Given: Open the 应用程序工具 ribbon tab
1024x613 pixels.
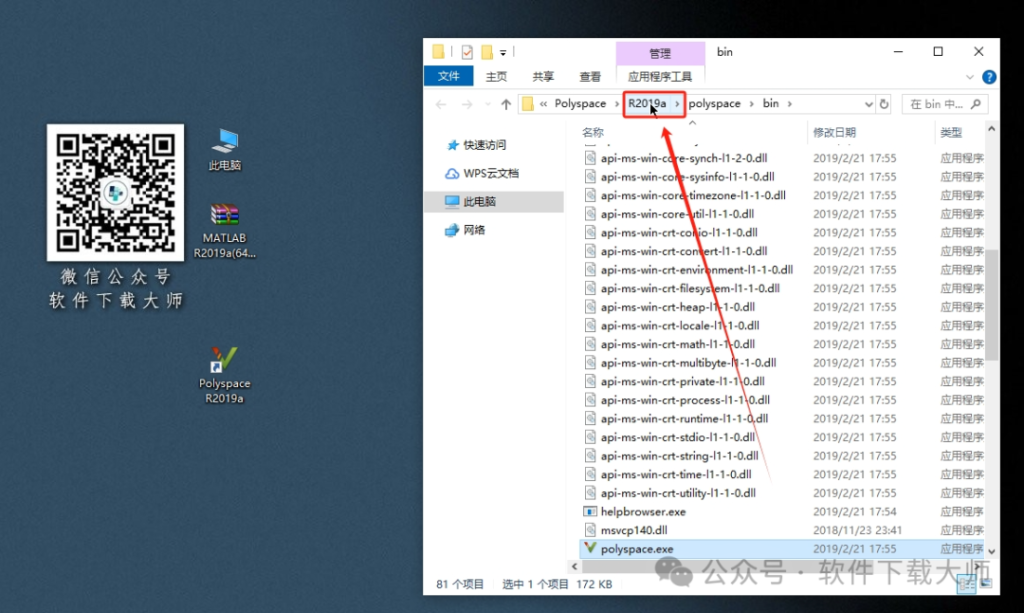Looking at the screenshot, I should 661,76.
